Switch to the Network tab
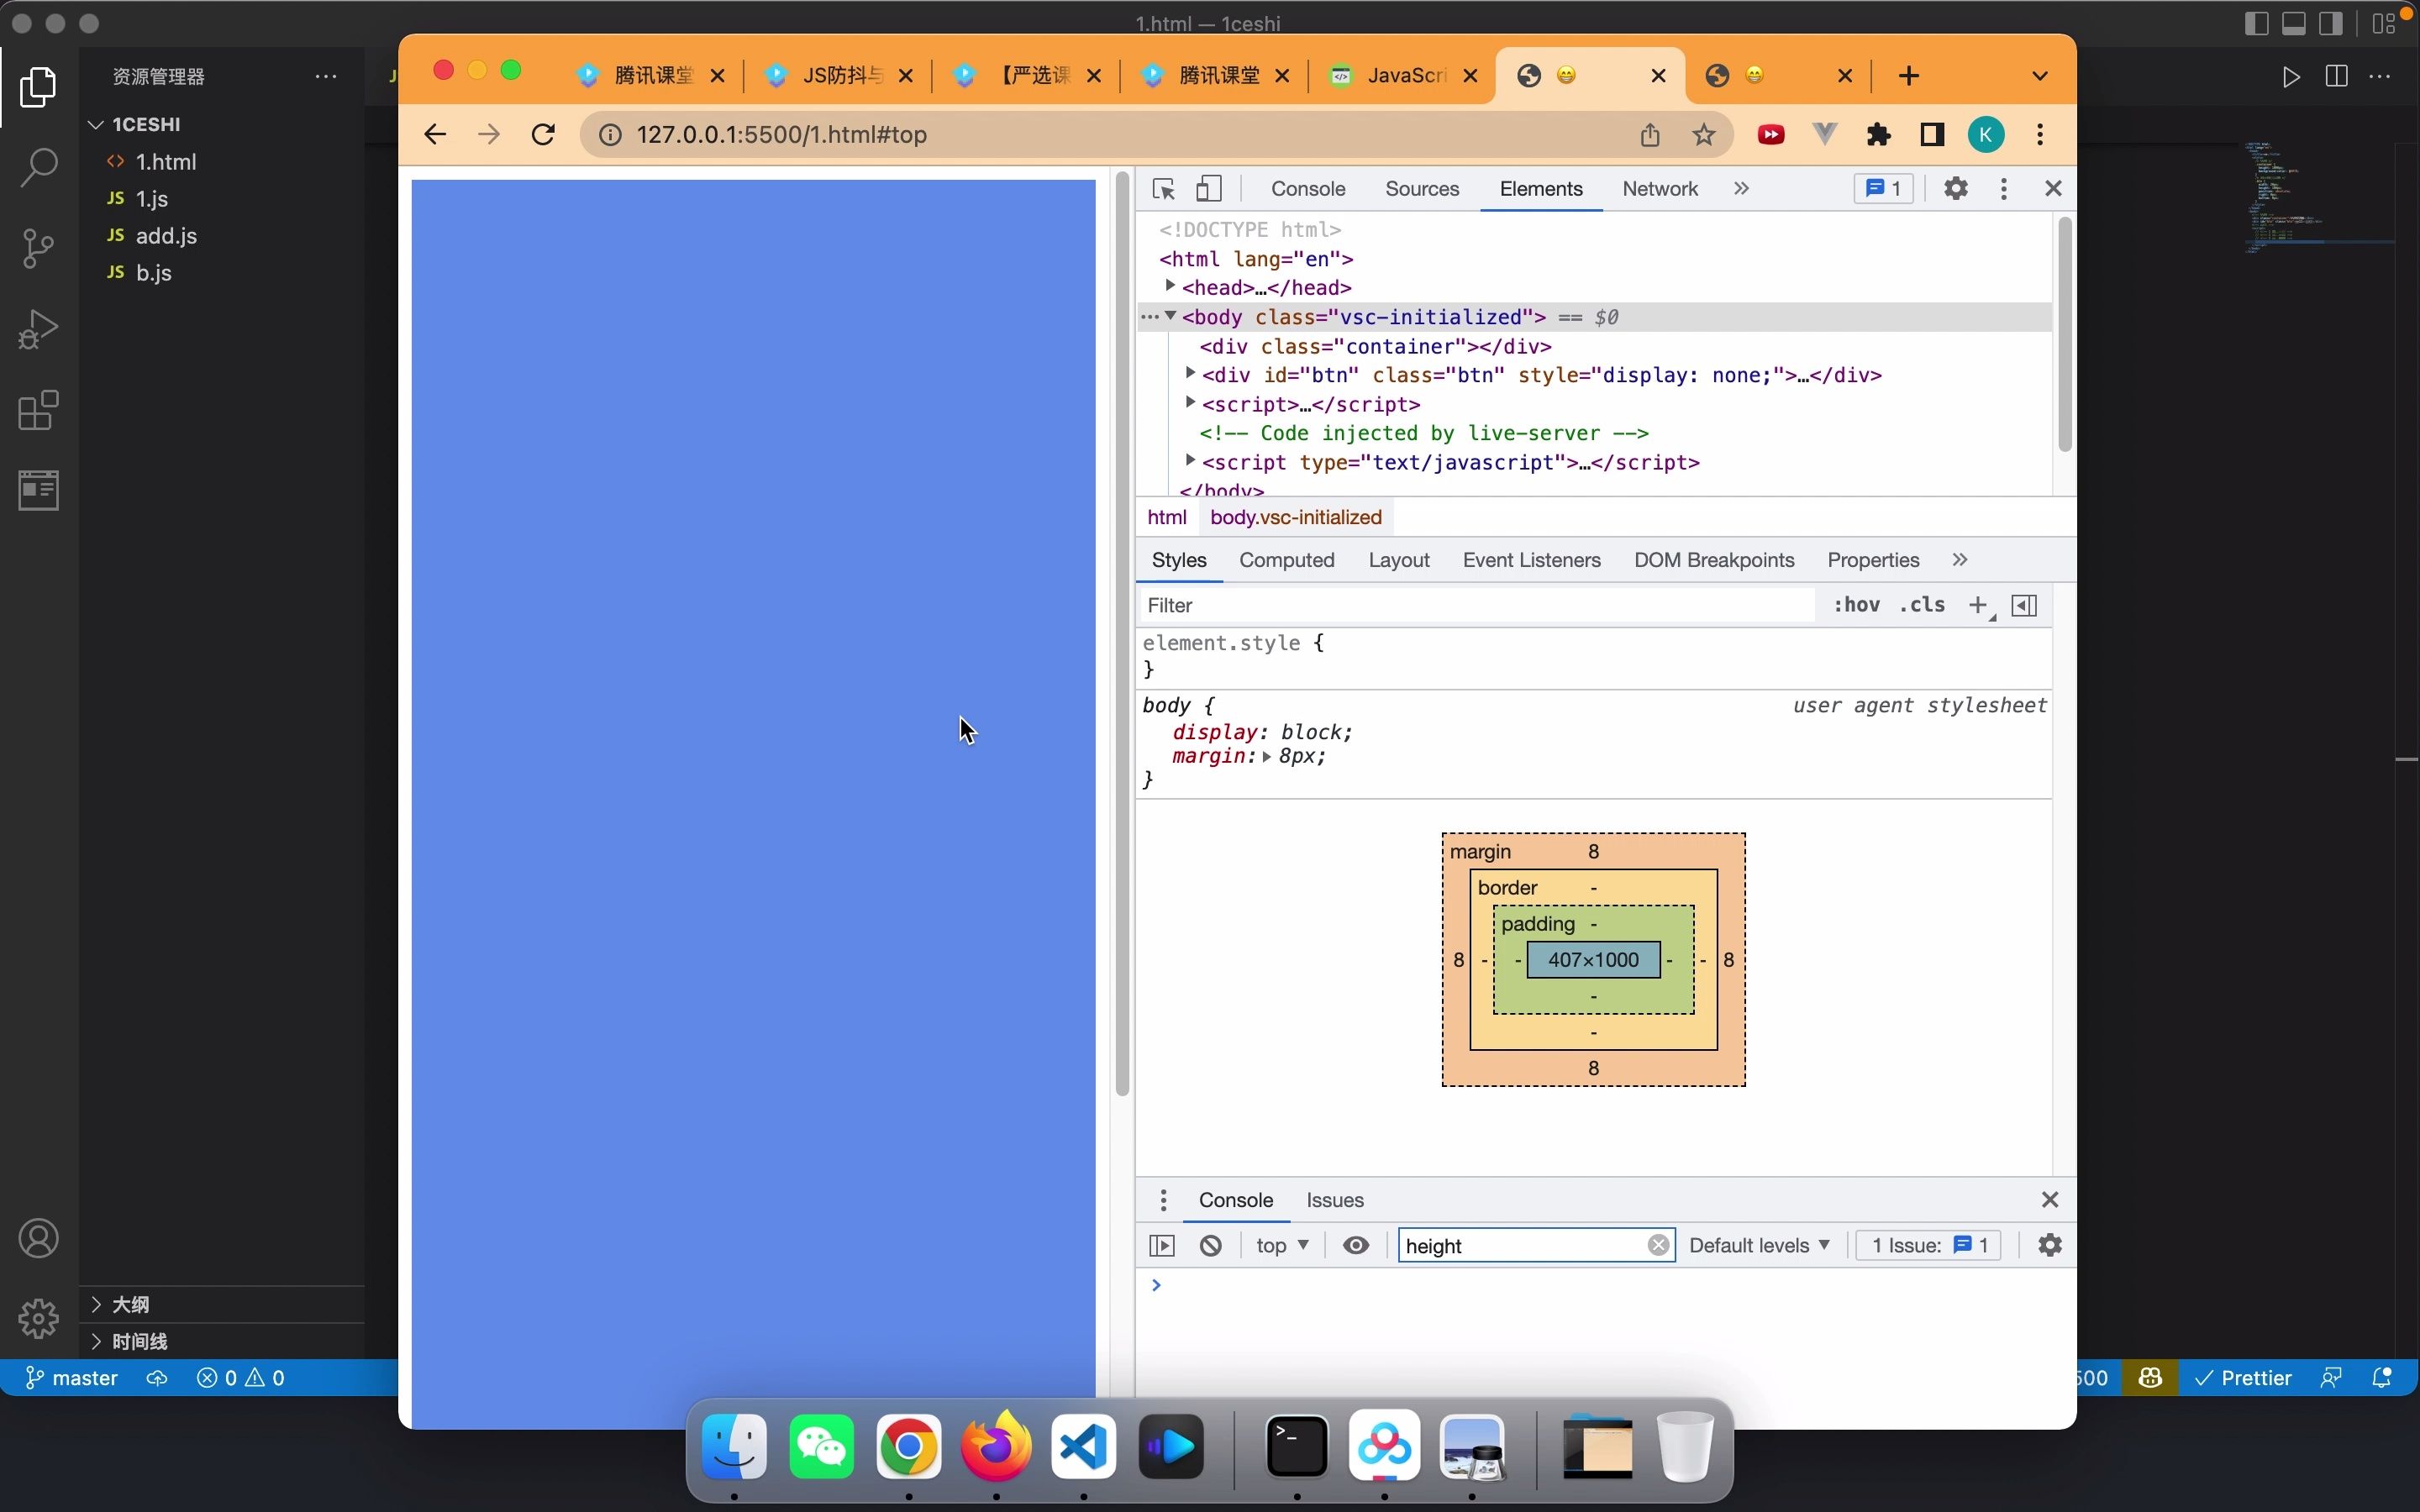Screen dimensions: 2420x1512 (1659, 189)
